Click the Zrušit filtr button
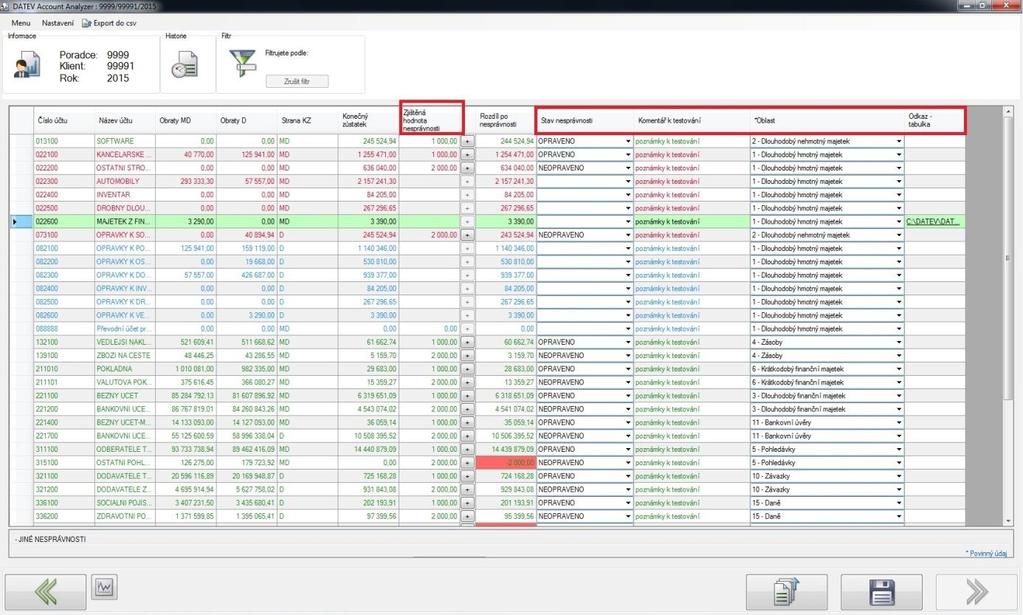1023x615 pixels. click(x=297, y=82)
